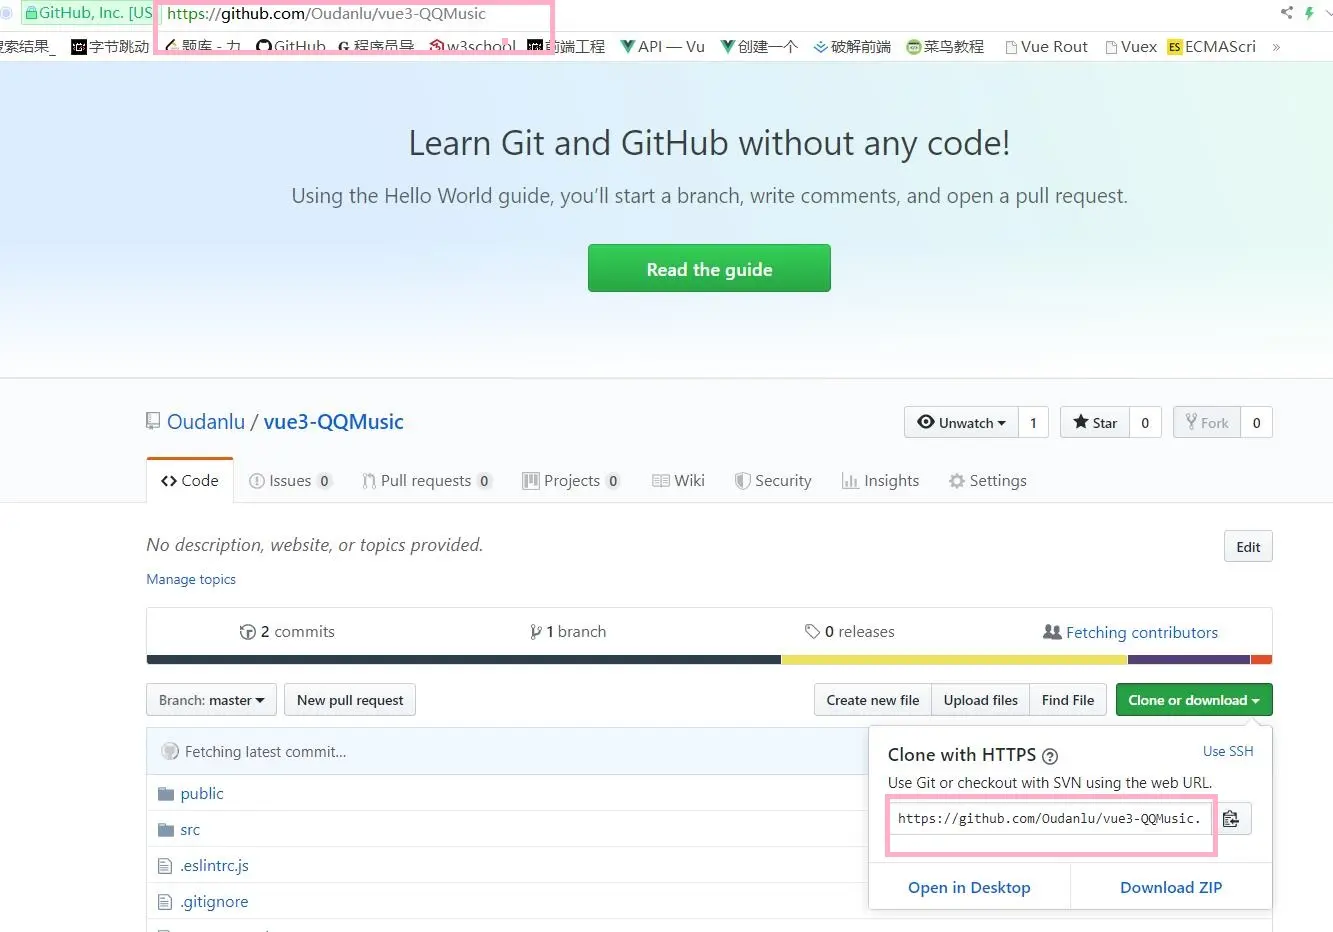The image size is (1333, 932).
Task: Open the w3school bookmark
Action: coord(473,47)
